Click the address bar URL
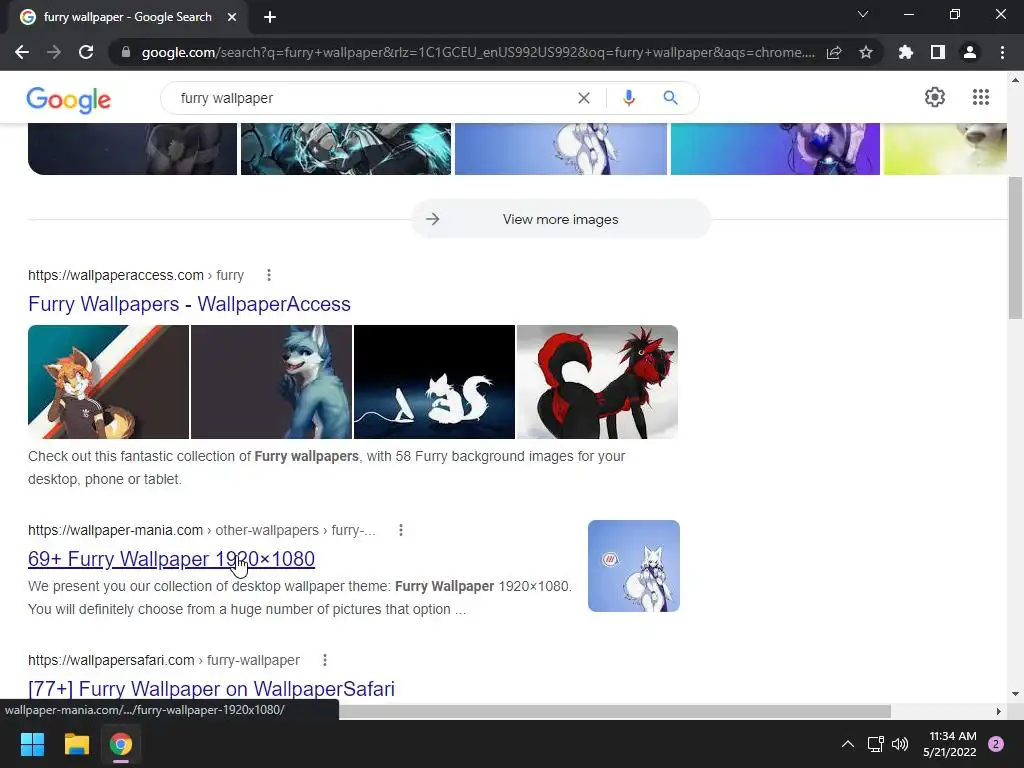Image resolution: width=1024 pixels, height=768 pixels. click(x=478, y=52)
